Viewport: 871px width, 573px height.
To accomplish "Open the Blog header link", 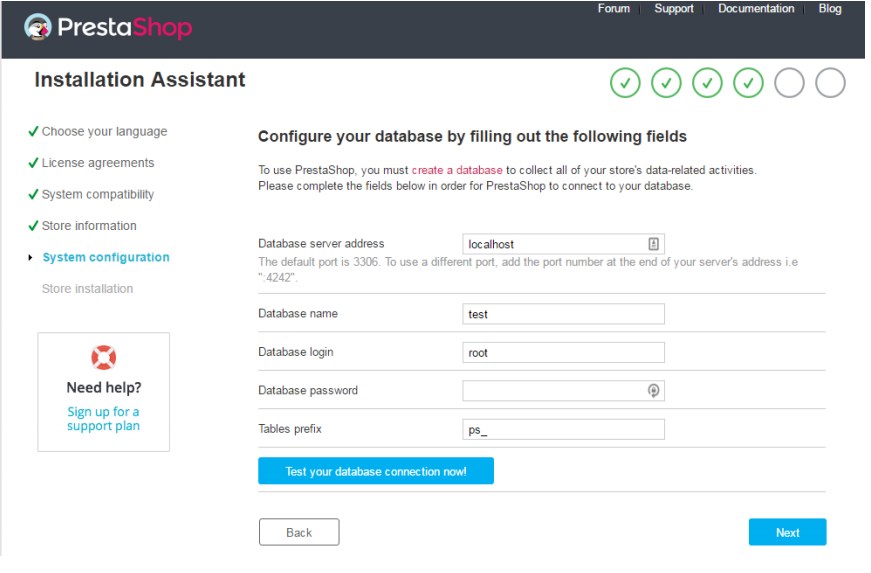I will tap(830, 9).
